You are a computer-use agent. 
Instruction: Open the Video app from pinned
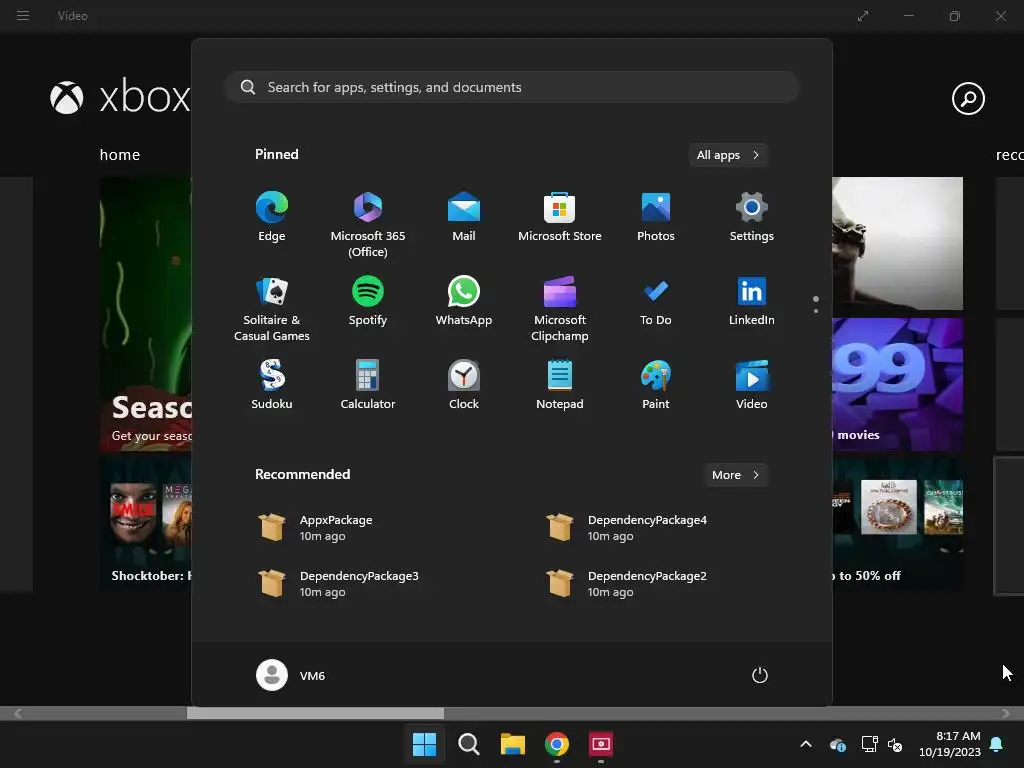coord(752,385)
